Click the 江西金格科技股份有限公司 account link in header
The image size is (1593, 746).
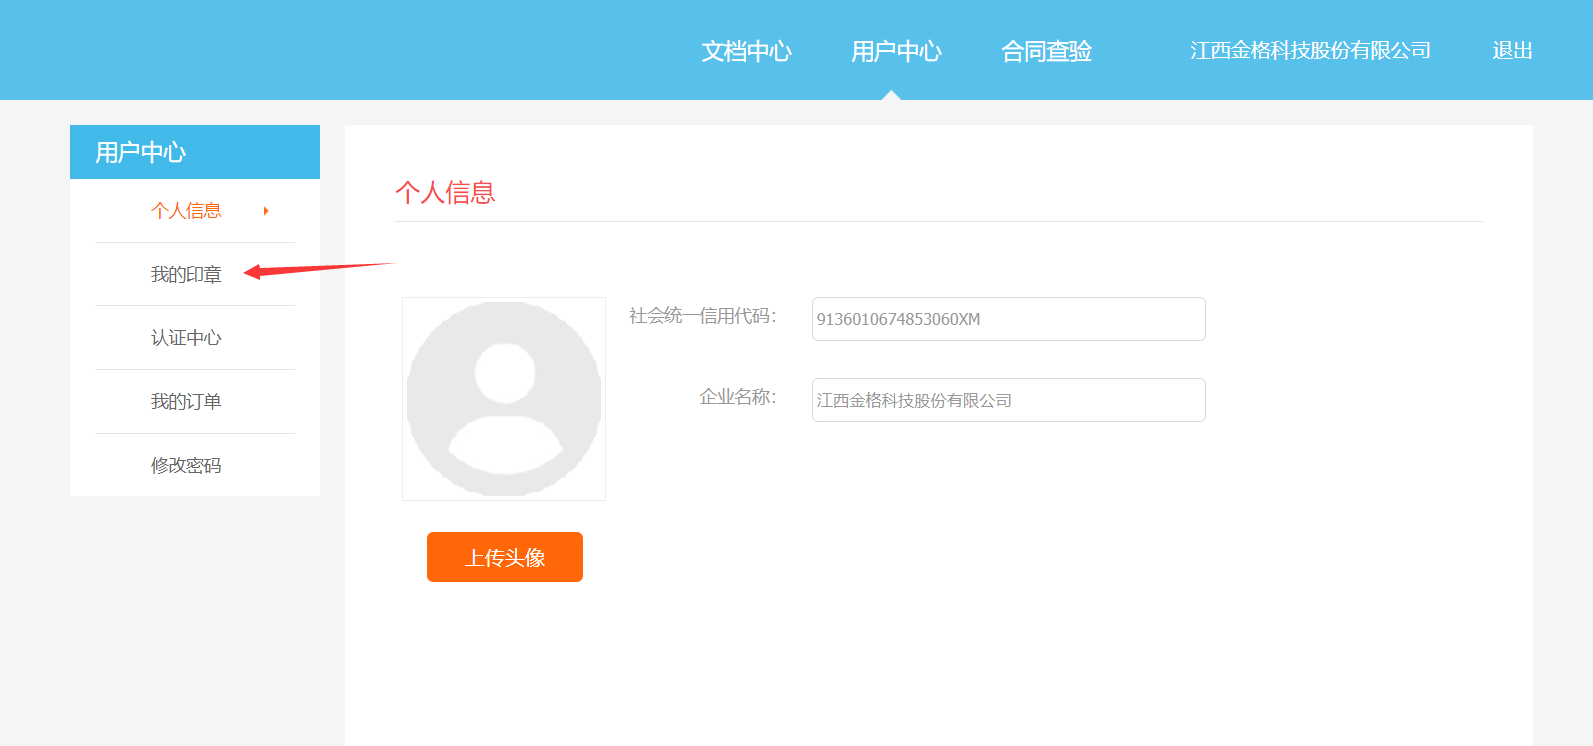1310,51
